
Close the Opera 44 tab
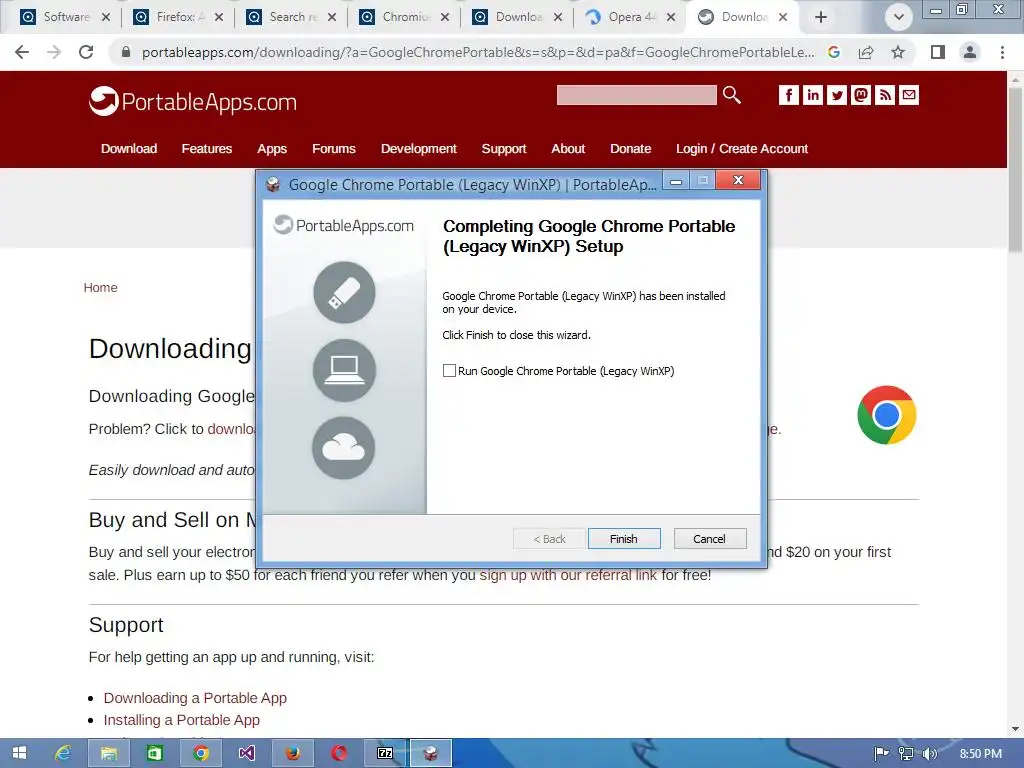(x=671, y=18)
